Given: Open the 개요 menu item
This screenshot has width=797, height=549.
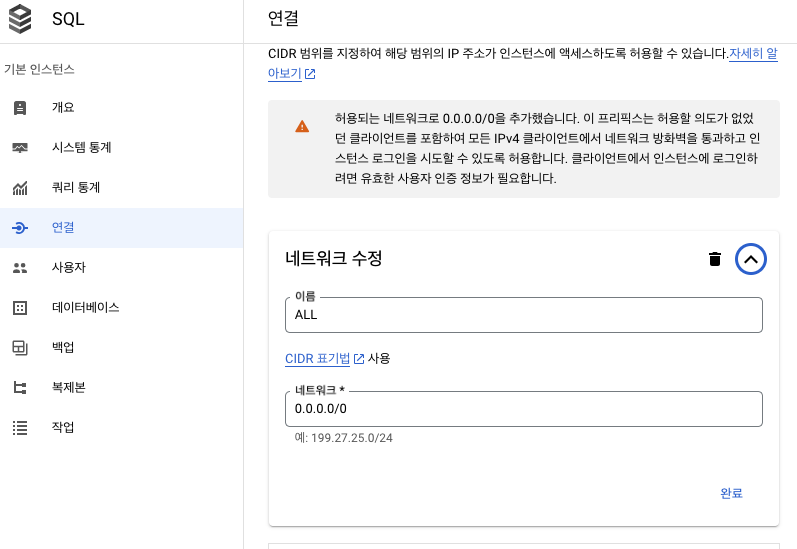Looking at the screenshot, I should point(121,108).
